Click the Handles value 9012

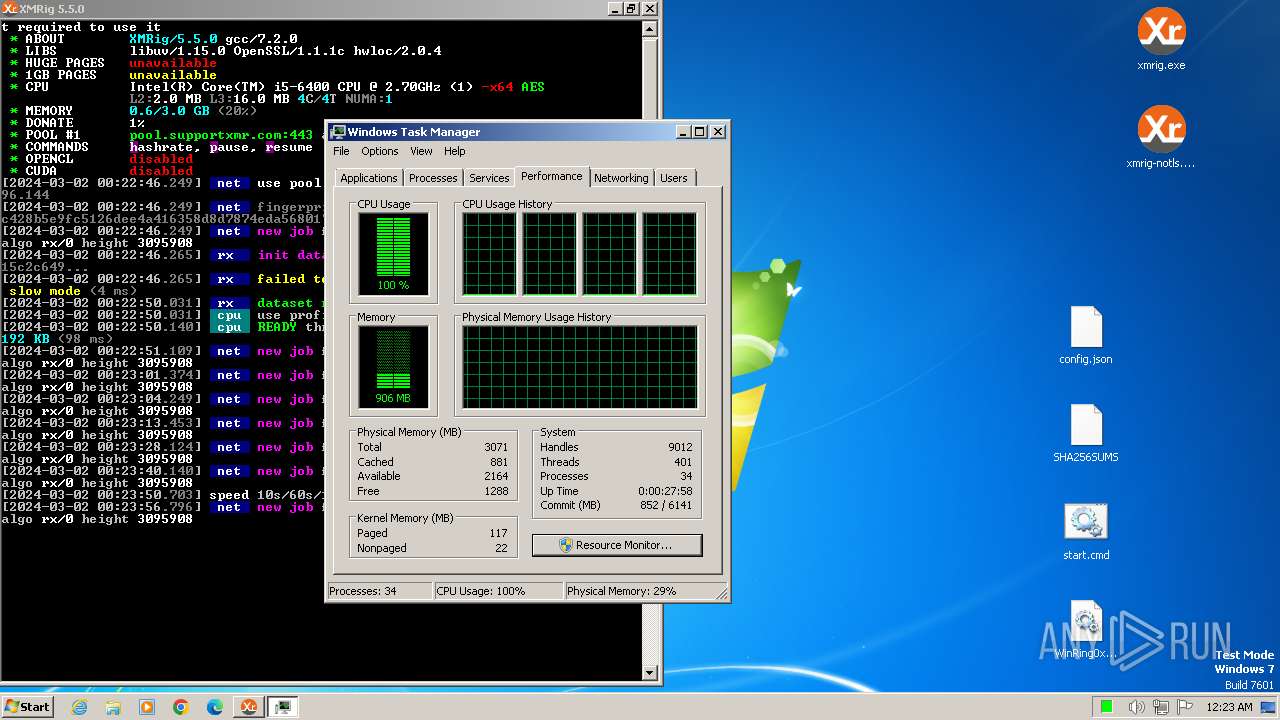[680, 447]
